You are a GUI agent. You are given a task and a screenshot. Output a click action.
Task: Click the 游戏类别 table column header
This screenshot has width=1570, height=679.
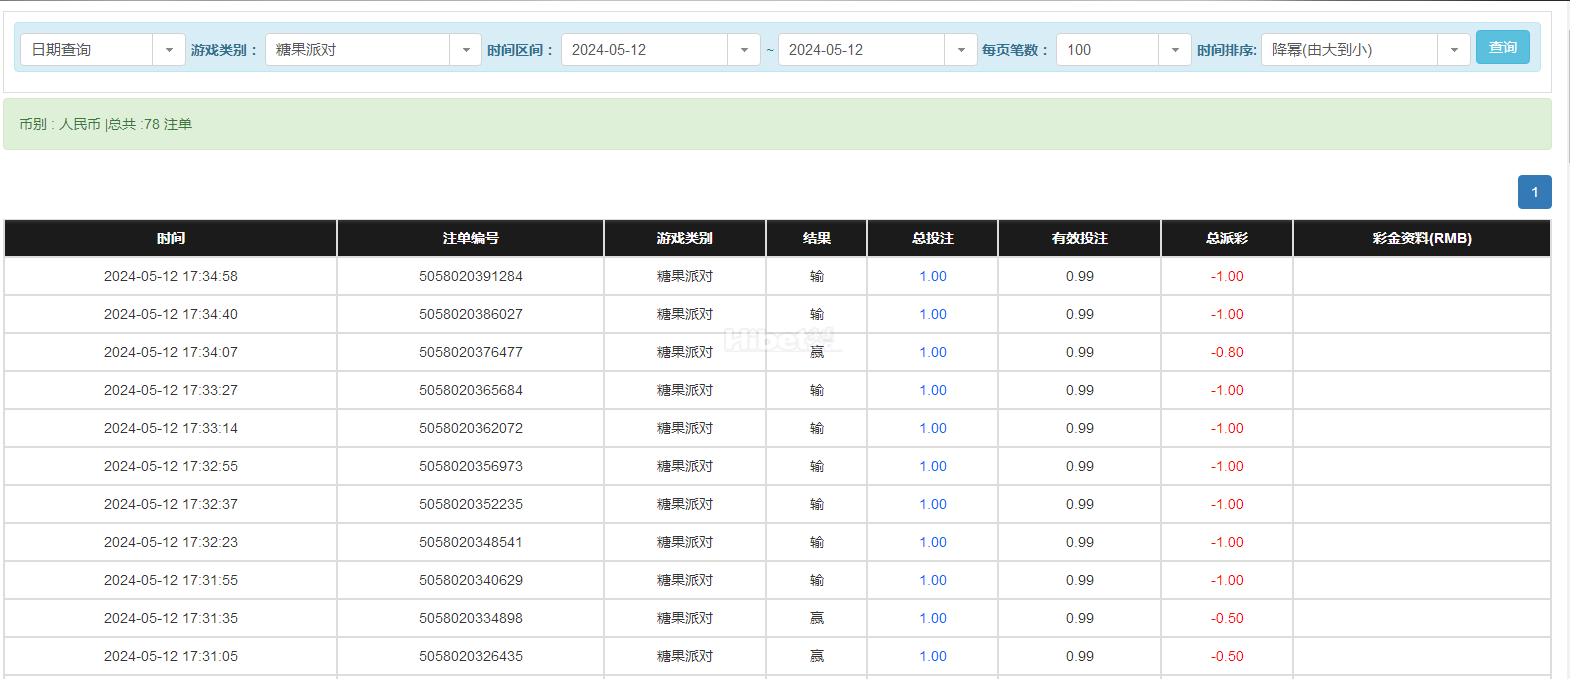(685, 238)
